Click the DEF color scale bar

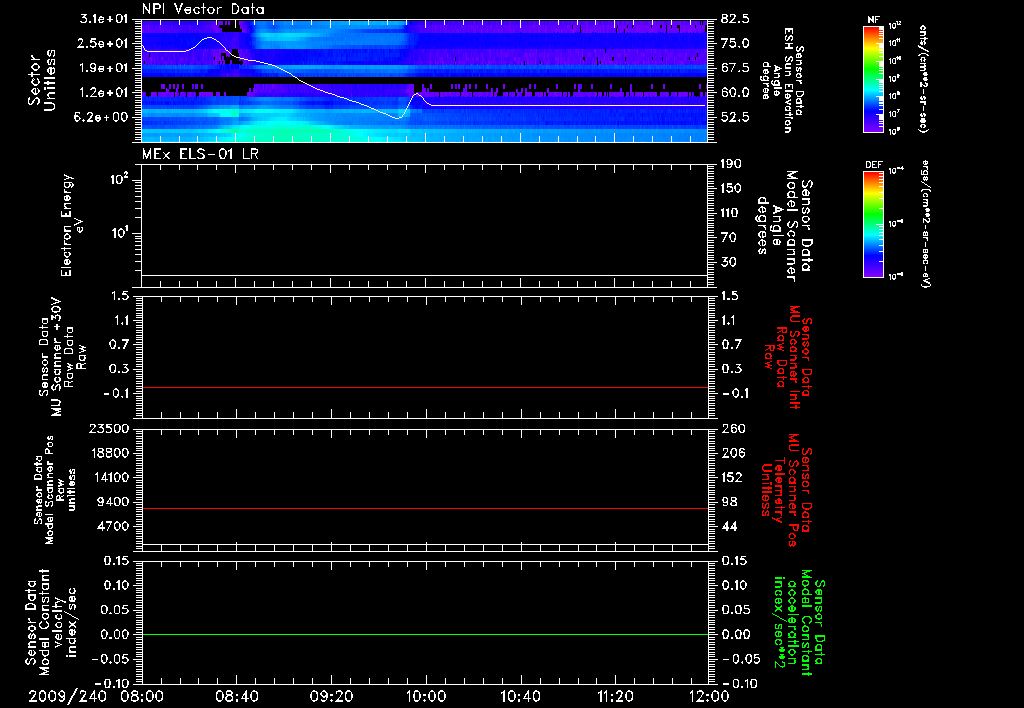[874, 224]
